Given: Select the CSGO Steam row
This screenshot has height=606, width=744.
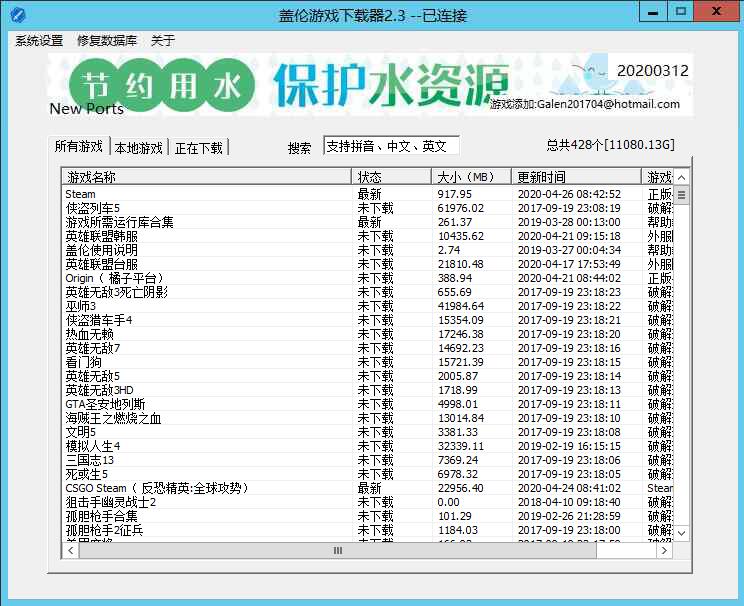Looking at the screenshot, I should pos(368,488).
